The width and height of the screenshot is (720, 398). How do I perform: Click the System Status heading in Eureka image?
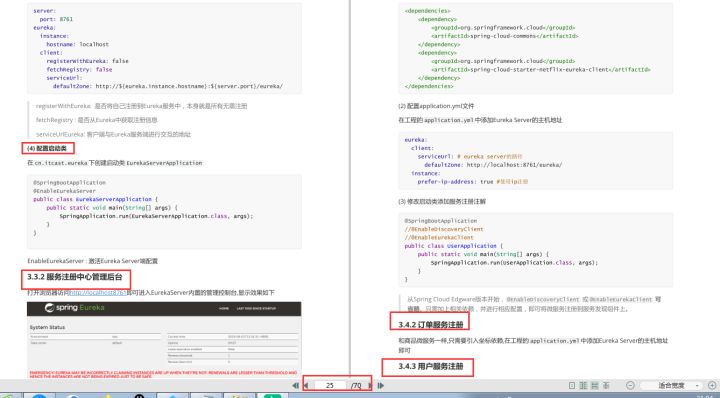pyautogui.click(x=47, y=327)
